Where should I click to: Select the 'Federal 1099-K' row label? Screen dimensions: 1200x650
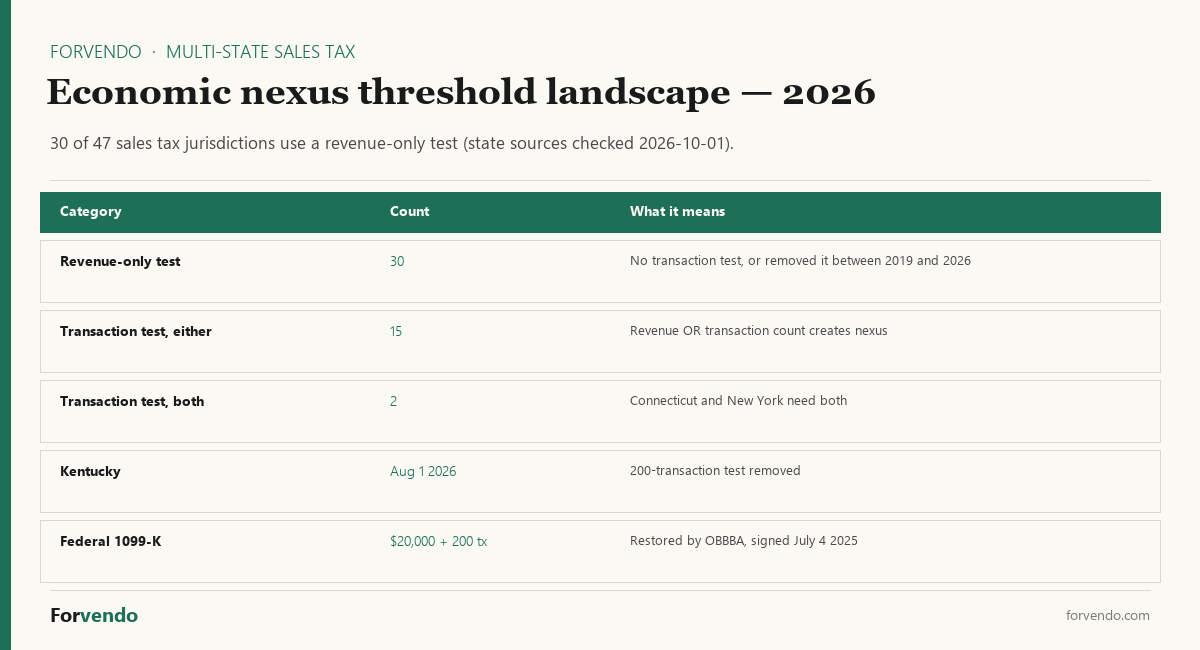point(111,541)
